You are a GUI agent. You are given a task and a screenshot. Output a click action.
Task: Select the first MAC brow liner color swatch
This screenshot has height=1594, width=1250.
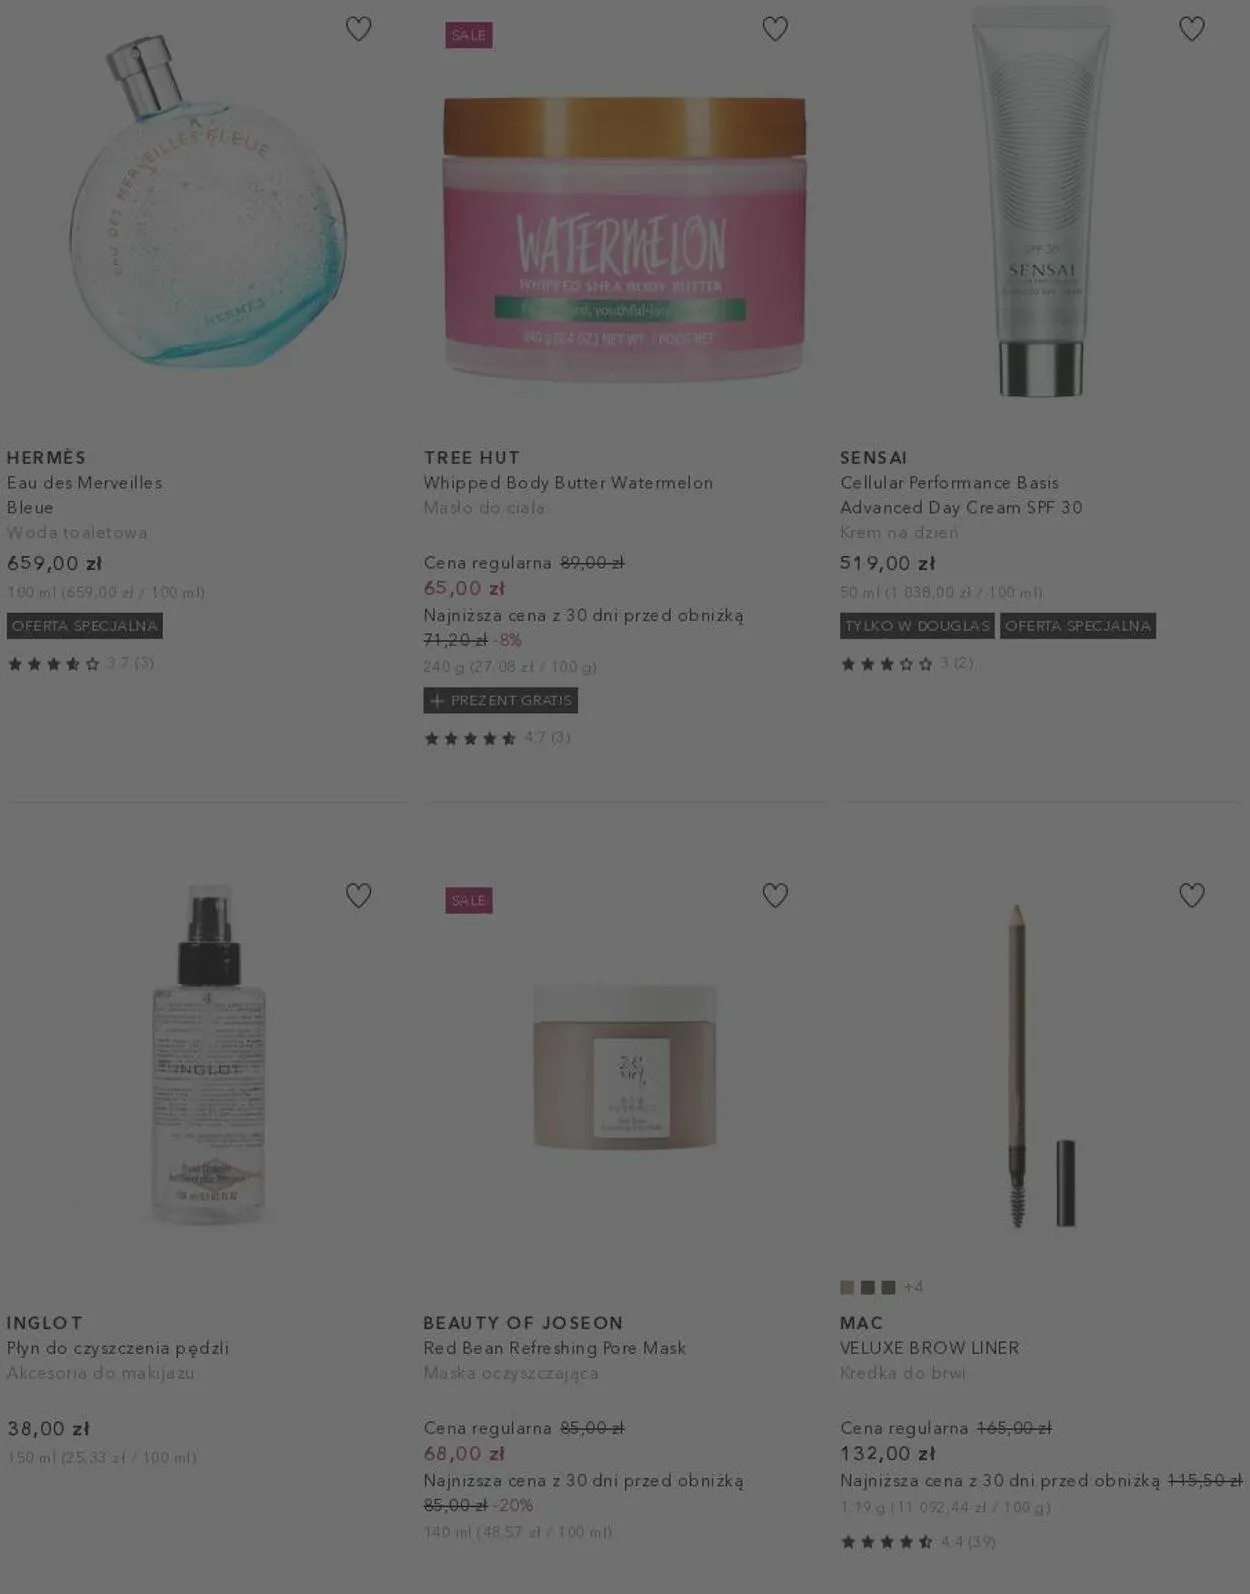[847, 1287]
